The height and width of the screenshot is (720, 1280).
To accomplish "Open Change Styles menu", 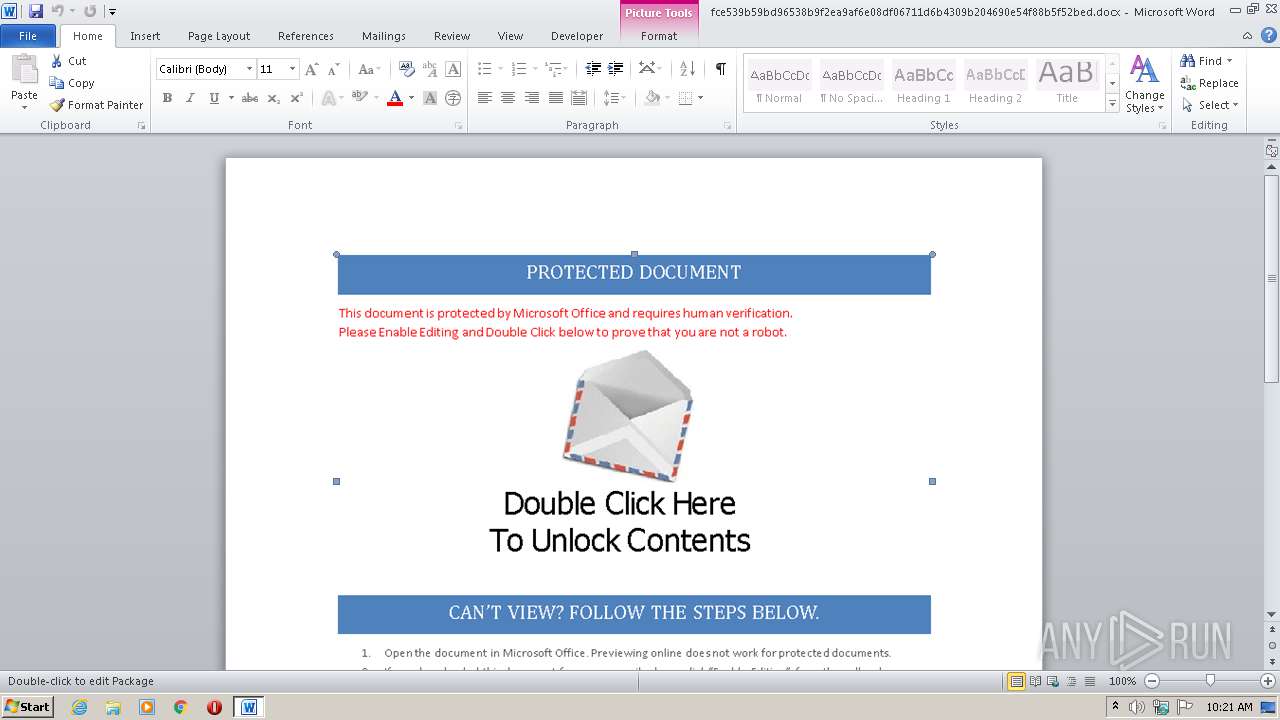I will tap(1144, 84).
